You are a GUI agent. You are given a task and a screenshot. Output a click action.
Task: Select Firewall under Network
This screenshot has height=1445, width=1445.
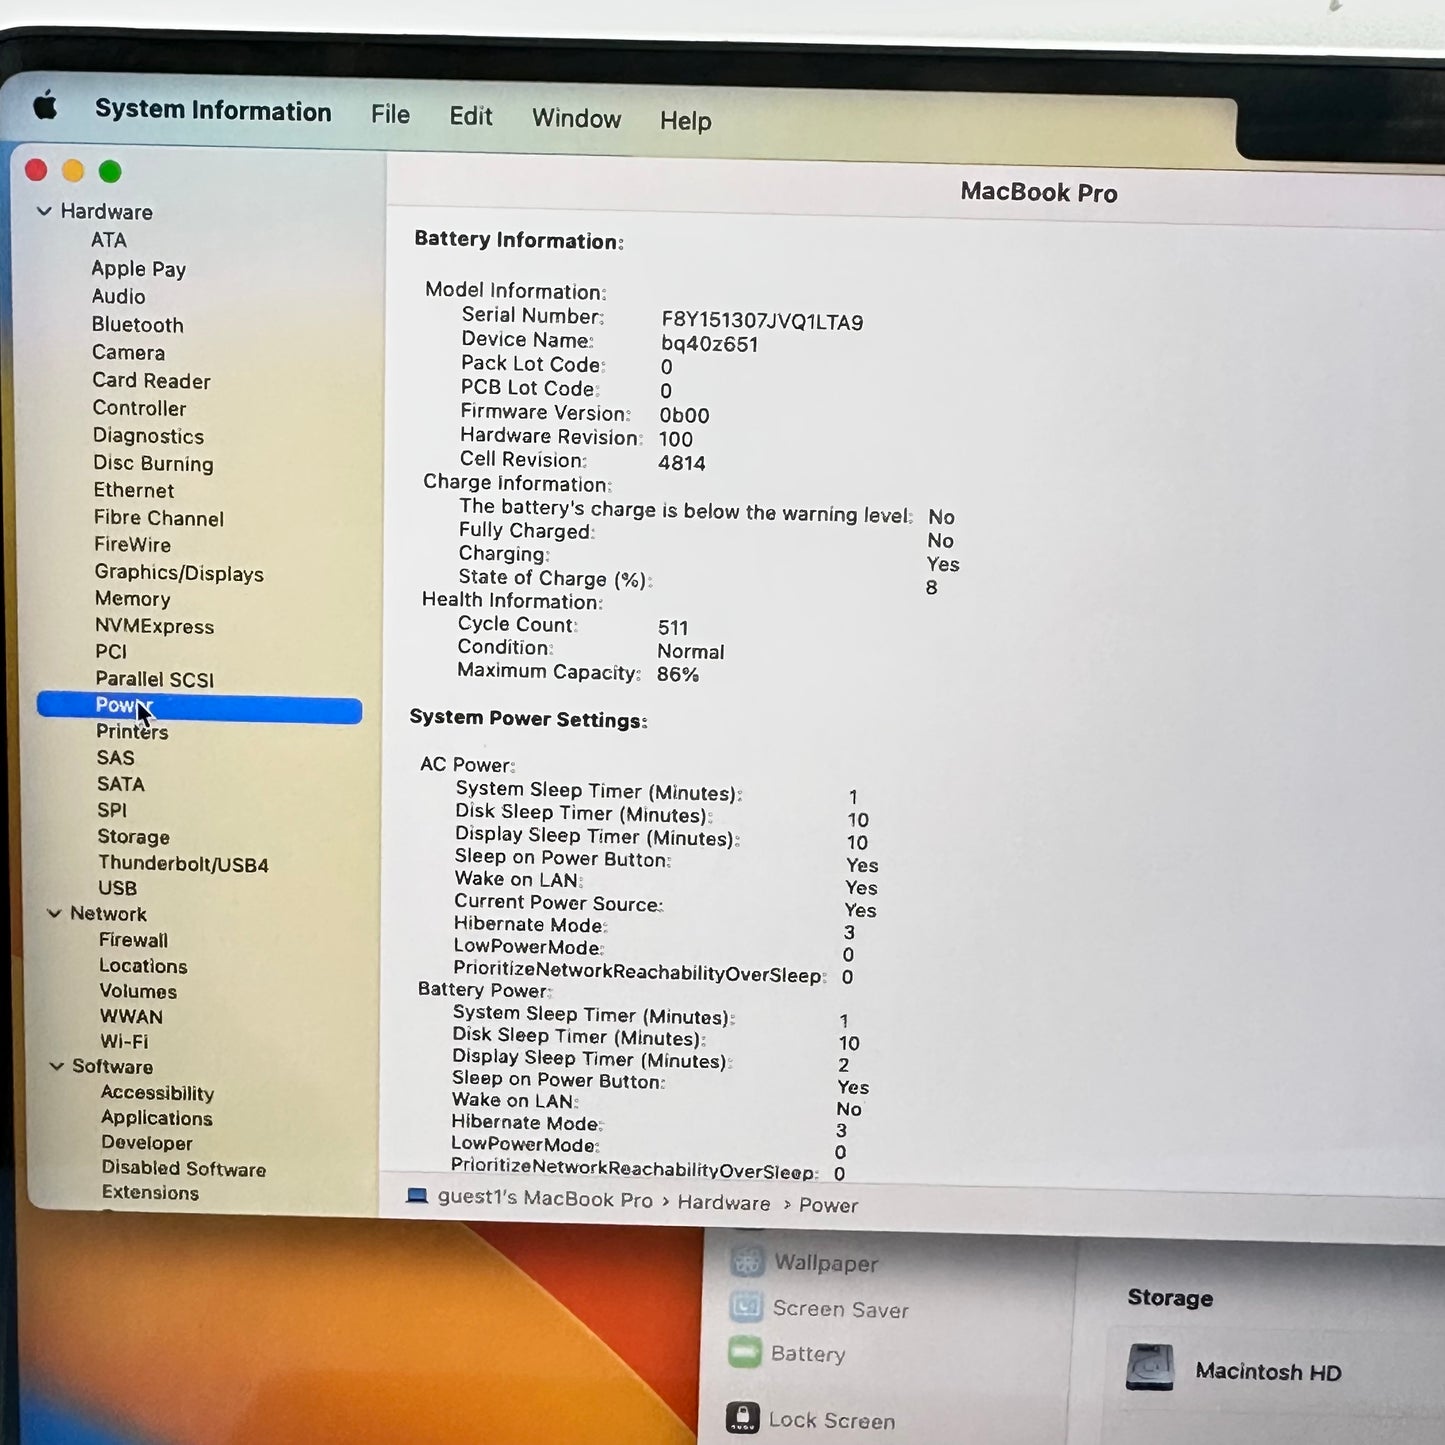click(134, 940)
